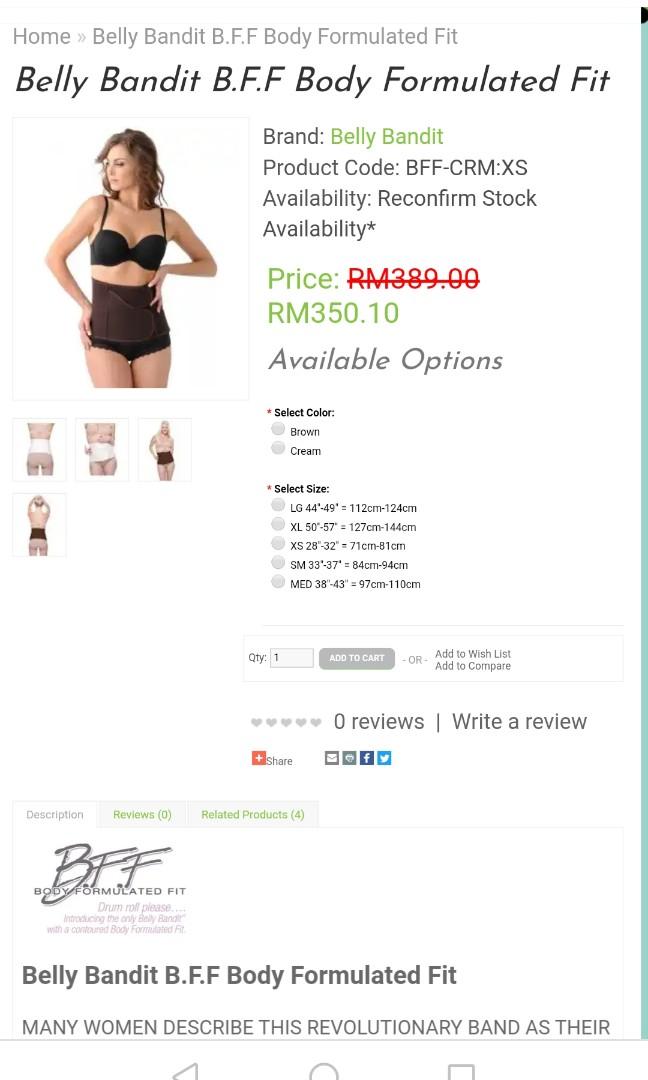This screenshot has height=1080, width=648.
Task: Open the Related Products (4) tab
Action: coord(253,814)
